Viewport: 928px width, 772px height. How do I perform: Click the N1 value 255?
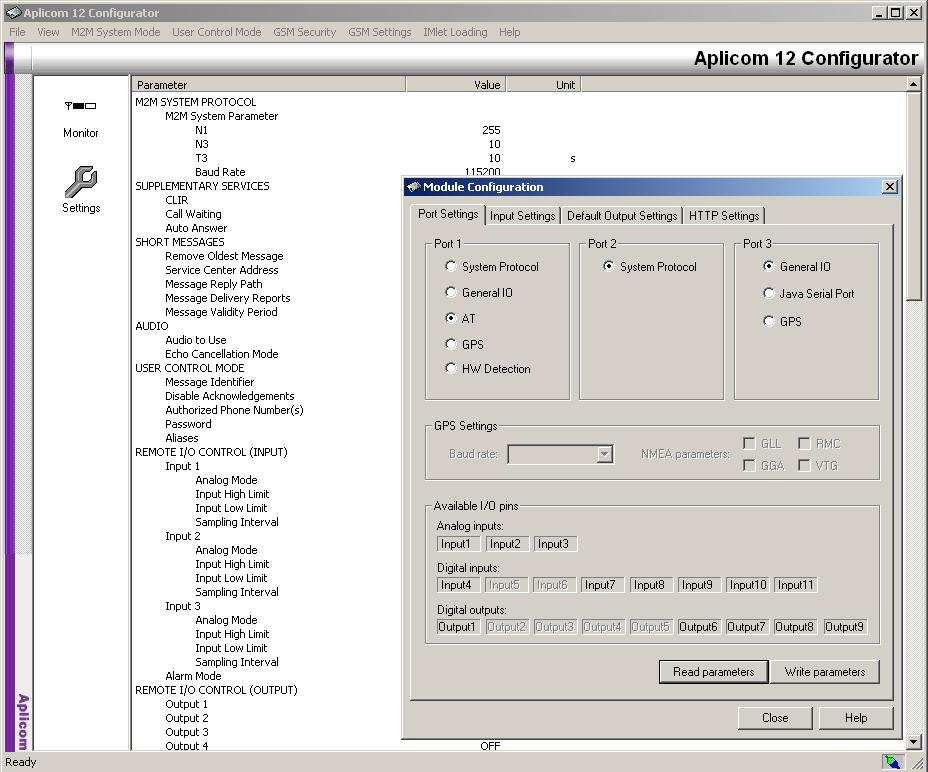pyautogui.click(x=491, y=130)
